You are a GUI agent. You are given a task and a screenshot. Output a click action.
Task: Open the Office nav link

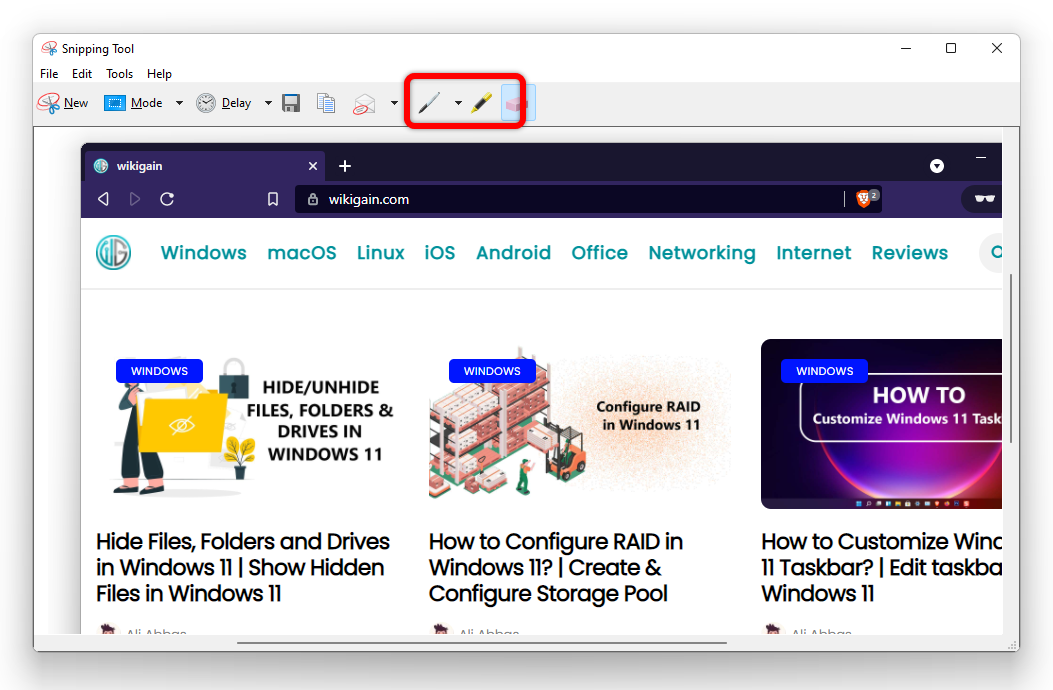click(599, 253)
